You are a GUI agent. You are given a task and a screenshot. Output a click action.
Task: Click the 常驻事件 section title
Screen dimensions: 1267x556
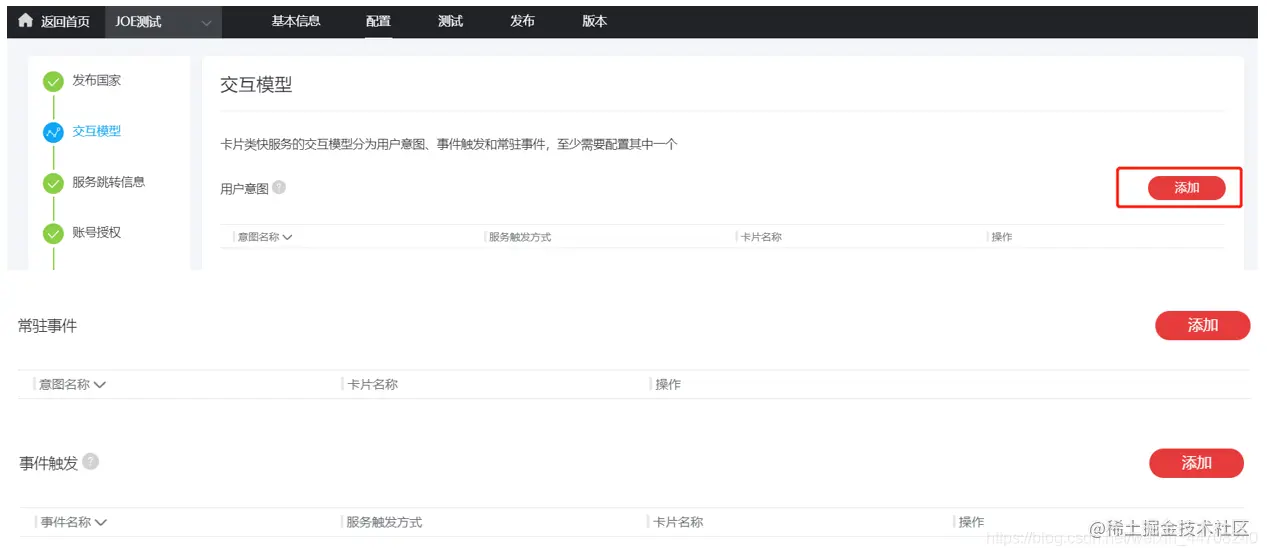47,326
